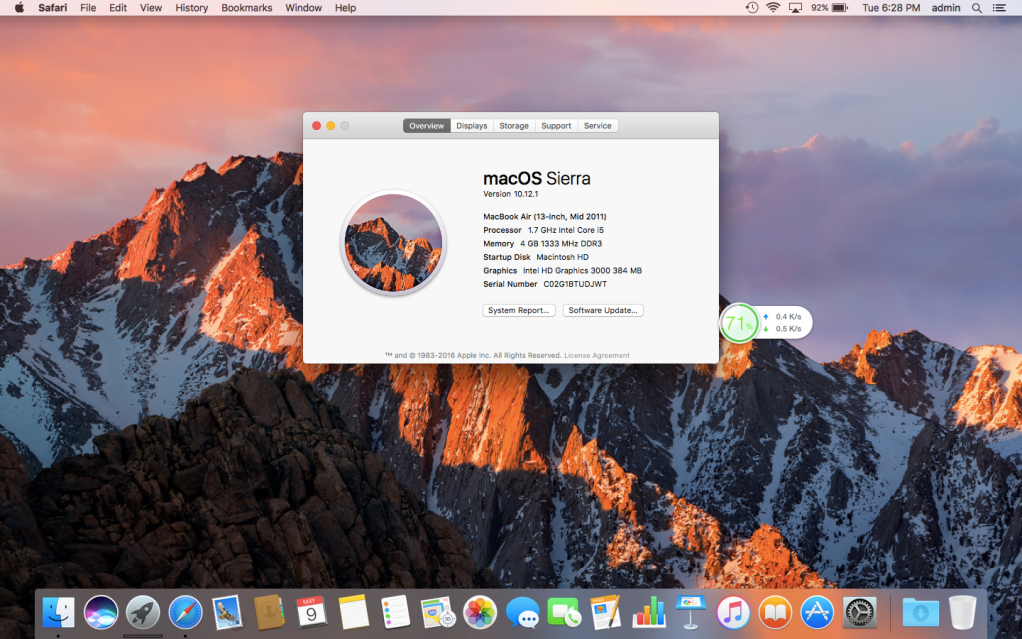The image size is (1022, 639).
Task: Open Notification Center icon
Action: pyautogui.click(x=999, y=8)
